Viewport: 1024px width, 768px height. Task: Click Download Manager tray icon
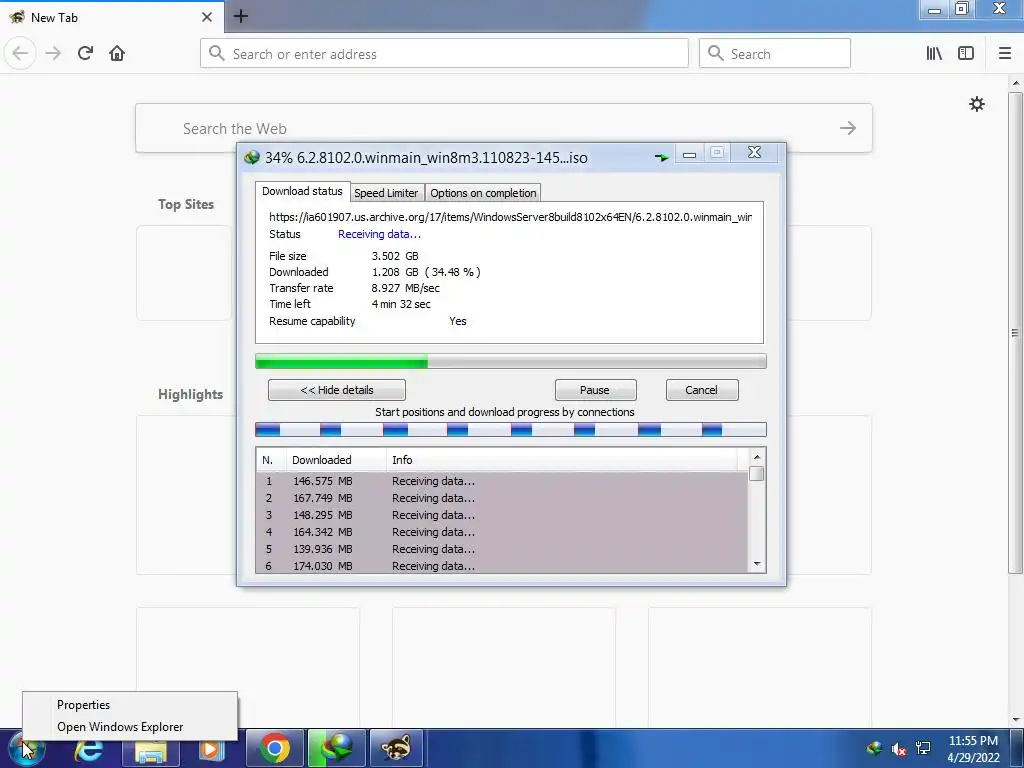(x=874, y=748)
